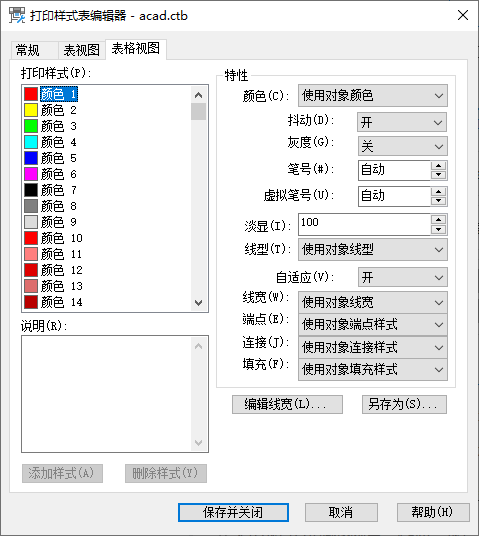Screen dimensions: 479x536
Task: Select plot style 颜色 1
Action: pyautogui.click(x=59, y=94)
